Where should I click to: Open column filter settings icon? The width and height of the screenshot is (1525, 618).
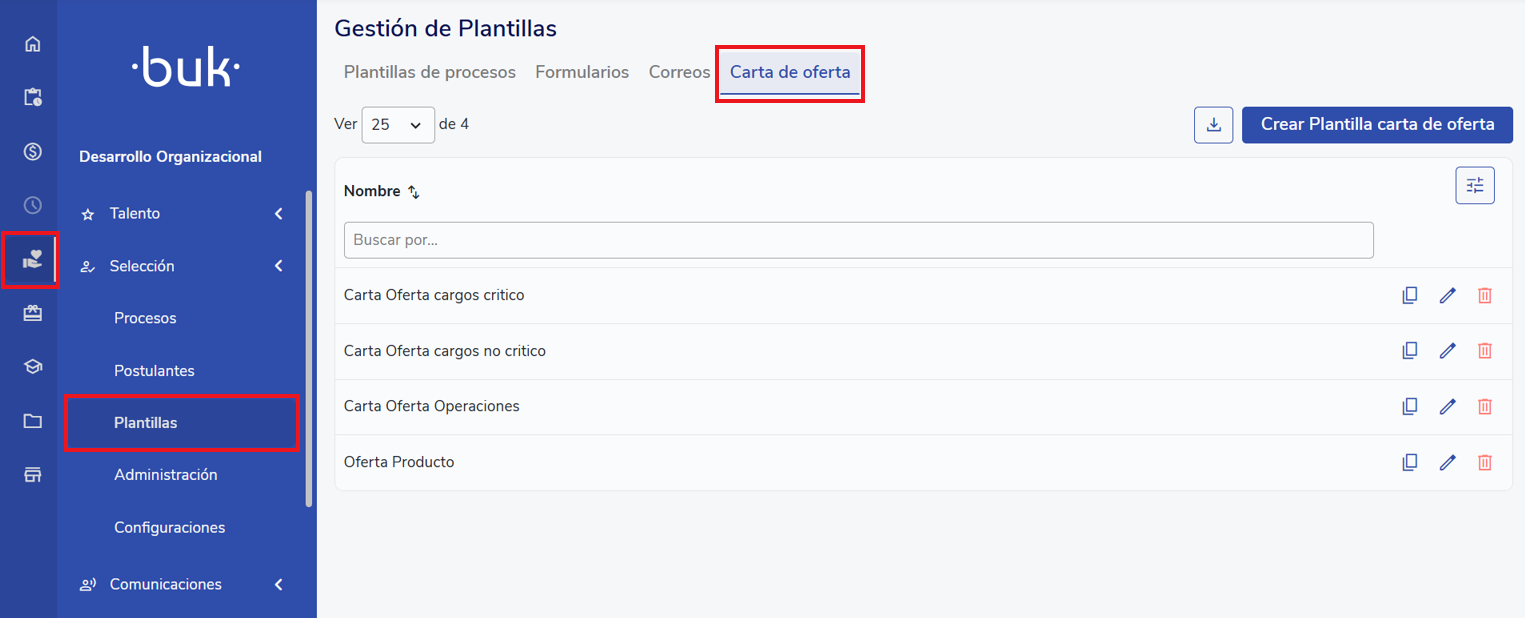[x=1474, y=185]
